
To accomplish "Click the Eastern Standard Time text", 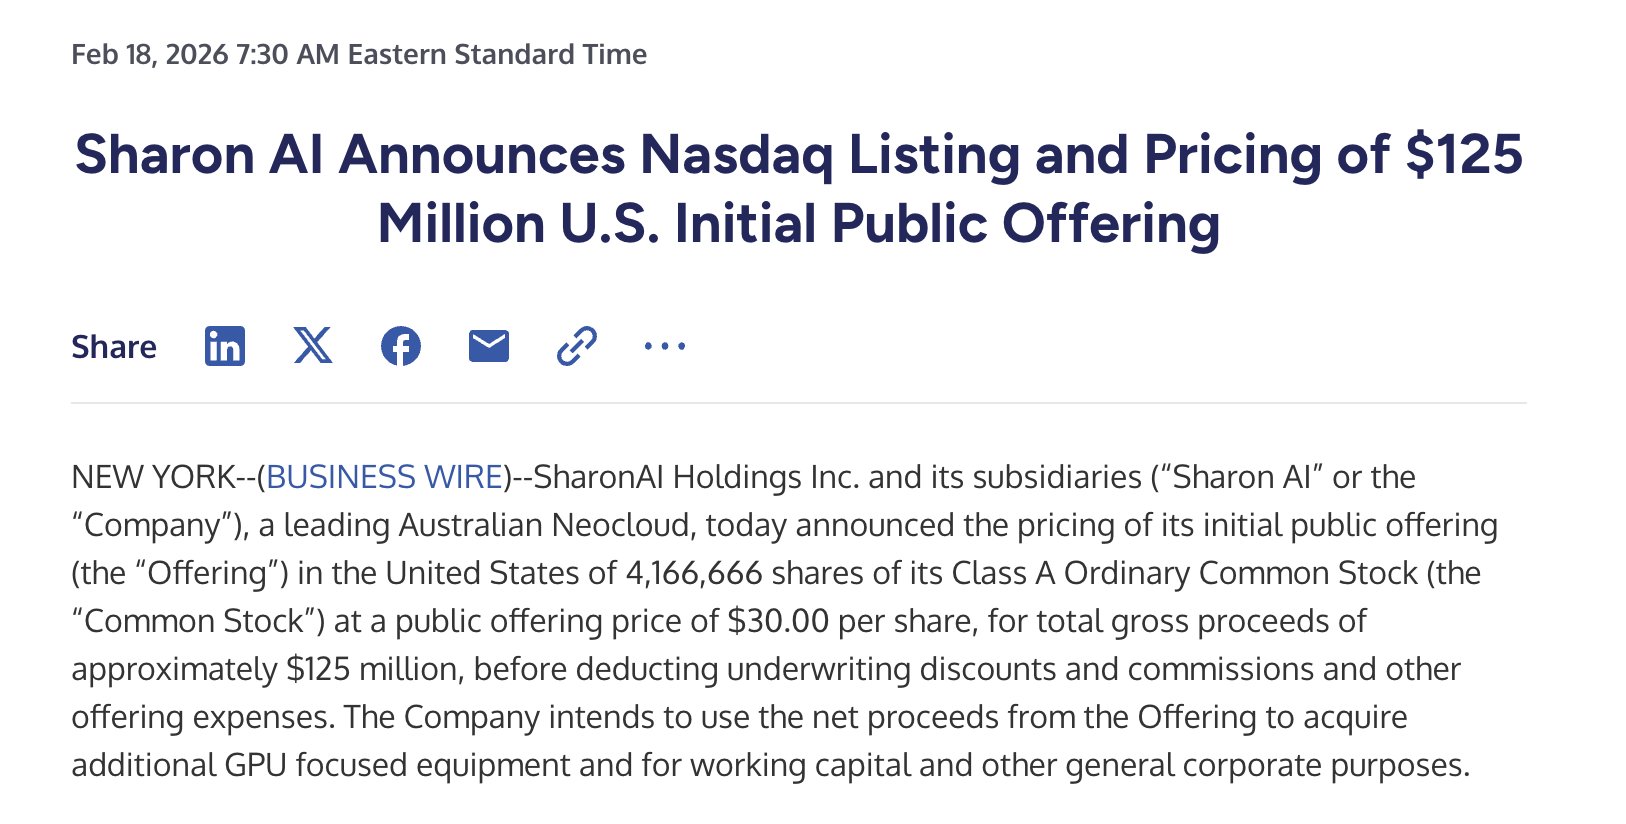I will [x=497, y=54].
